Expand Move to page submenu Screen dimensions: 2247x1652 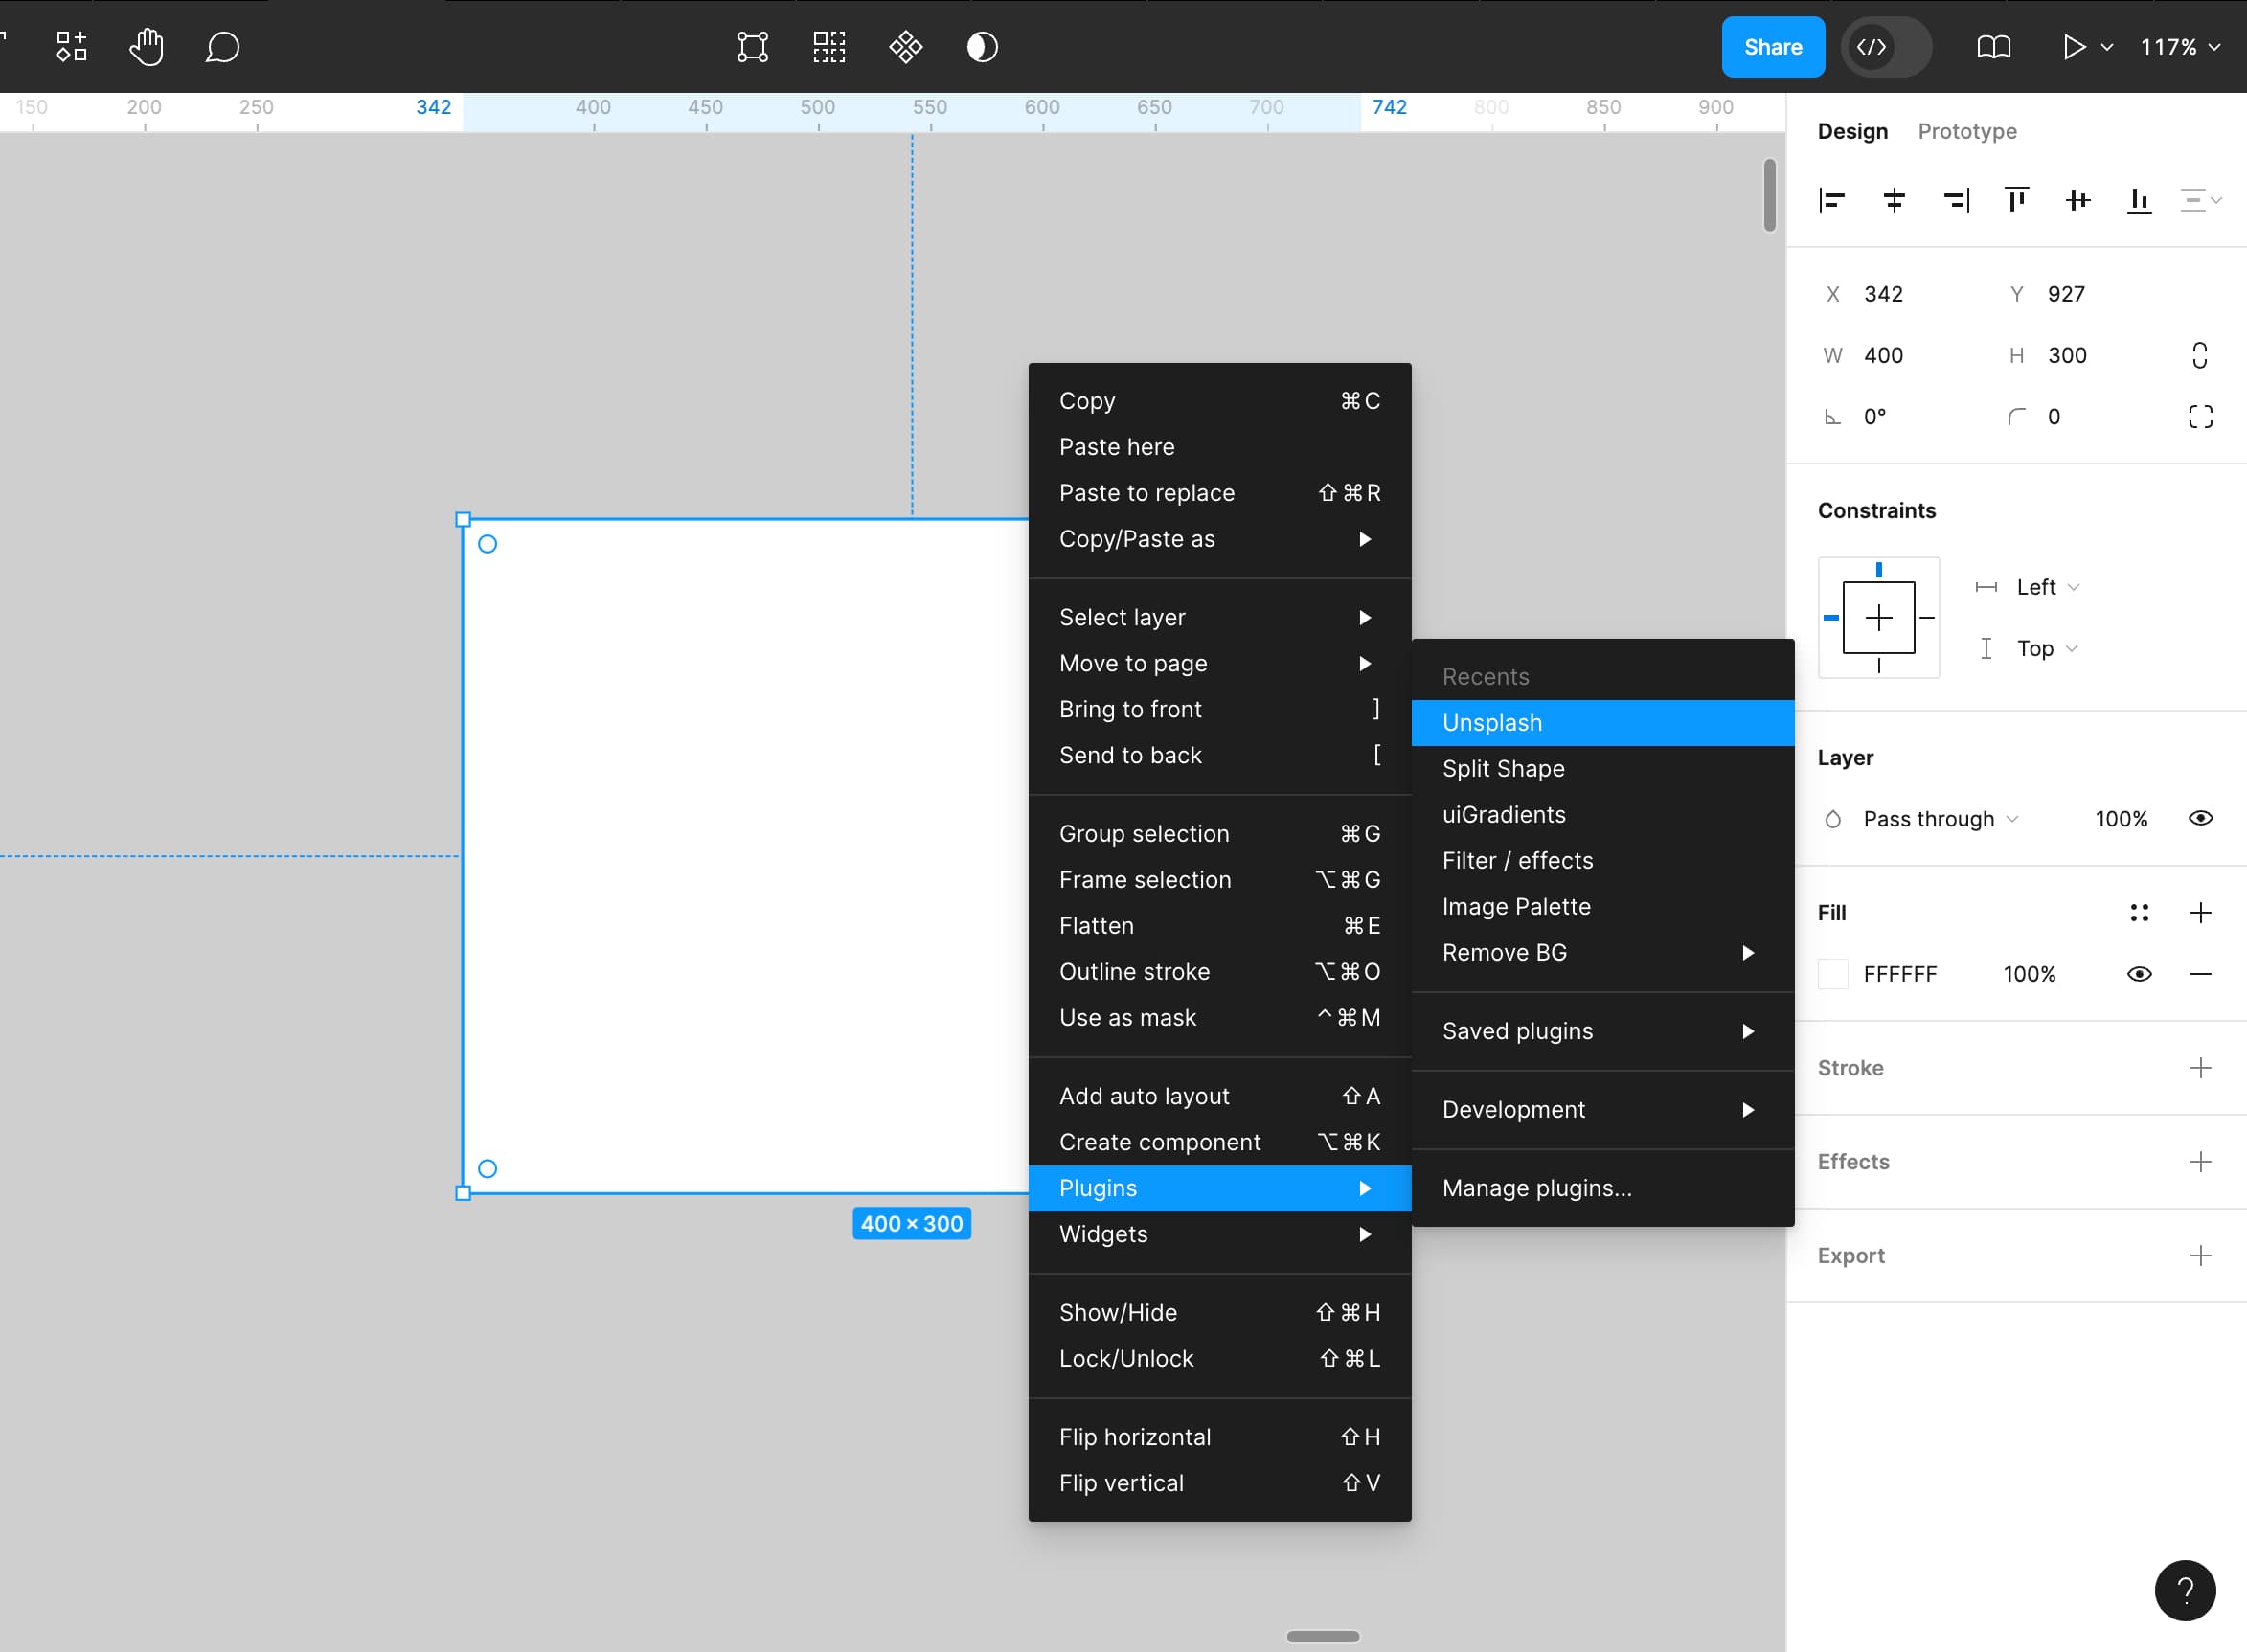point(1219,664)
